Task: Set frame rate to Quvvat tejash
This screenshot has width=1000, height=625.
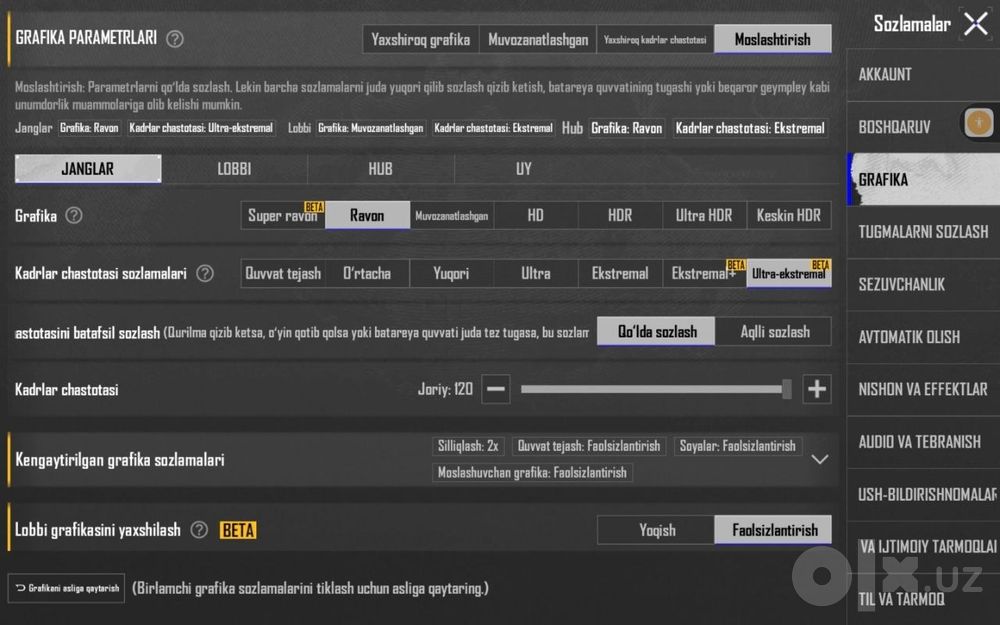Action: (x=283, y=274)
